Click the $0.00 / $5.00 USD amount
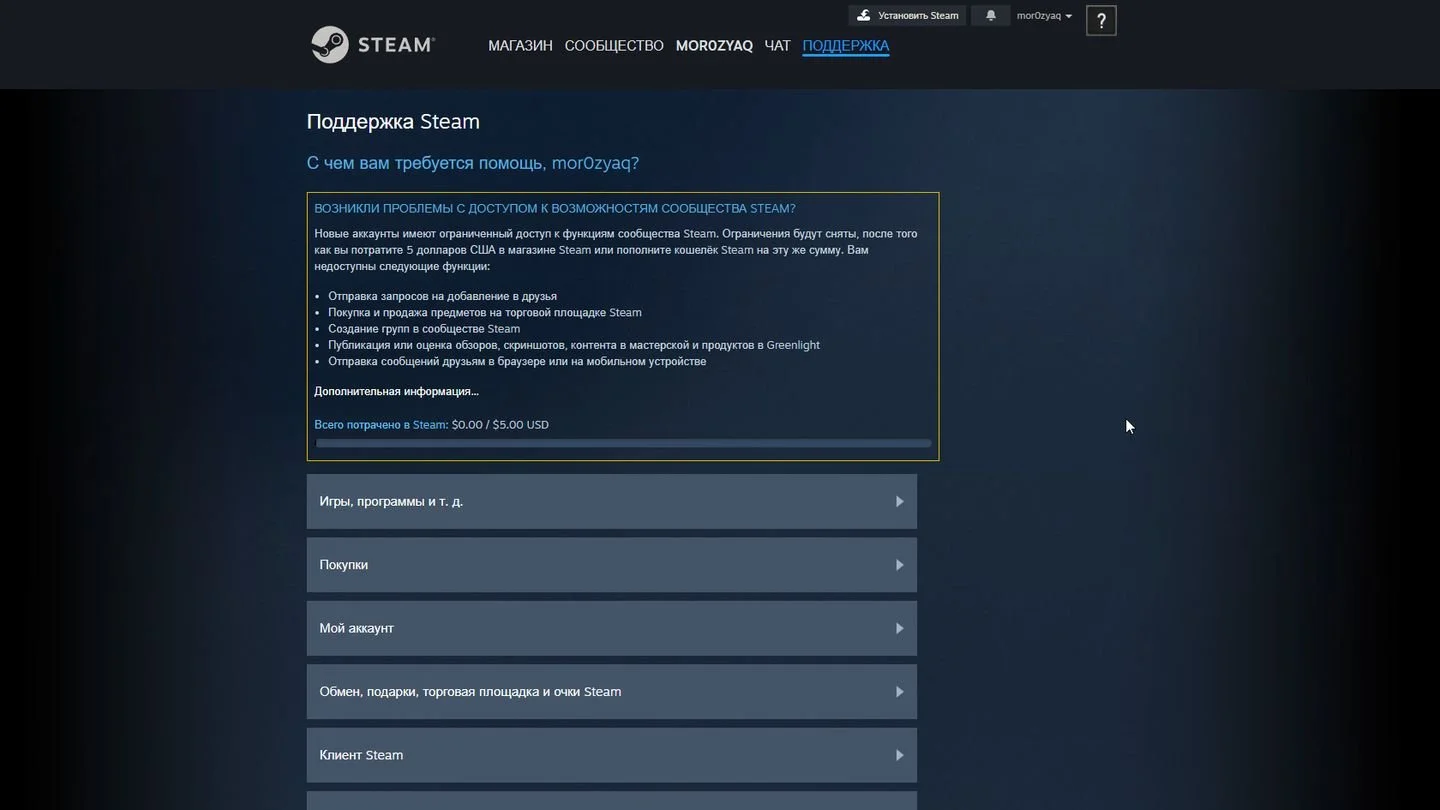This screenshot has width=1440, height=810. [500, 425]
